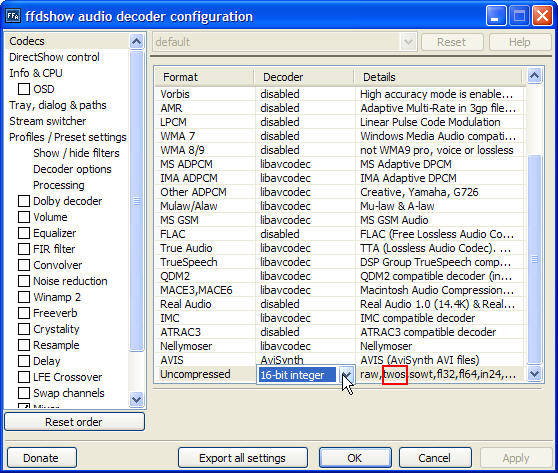Click the codec table scrollbar thumb
This screenshot has width=558, height=473.
point(535,260)
